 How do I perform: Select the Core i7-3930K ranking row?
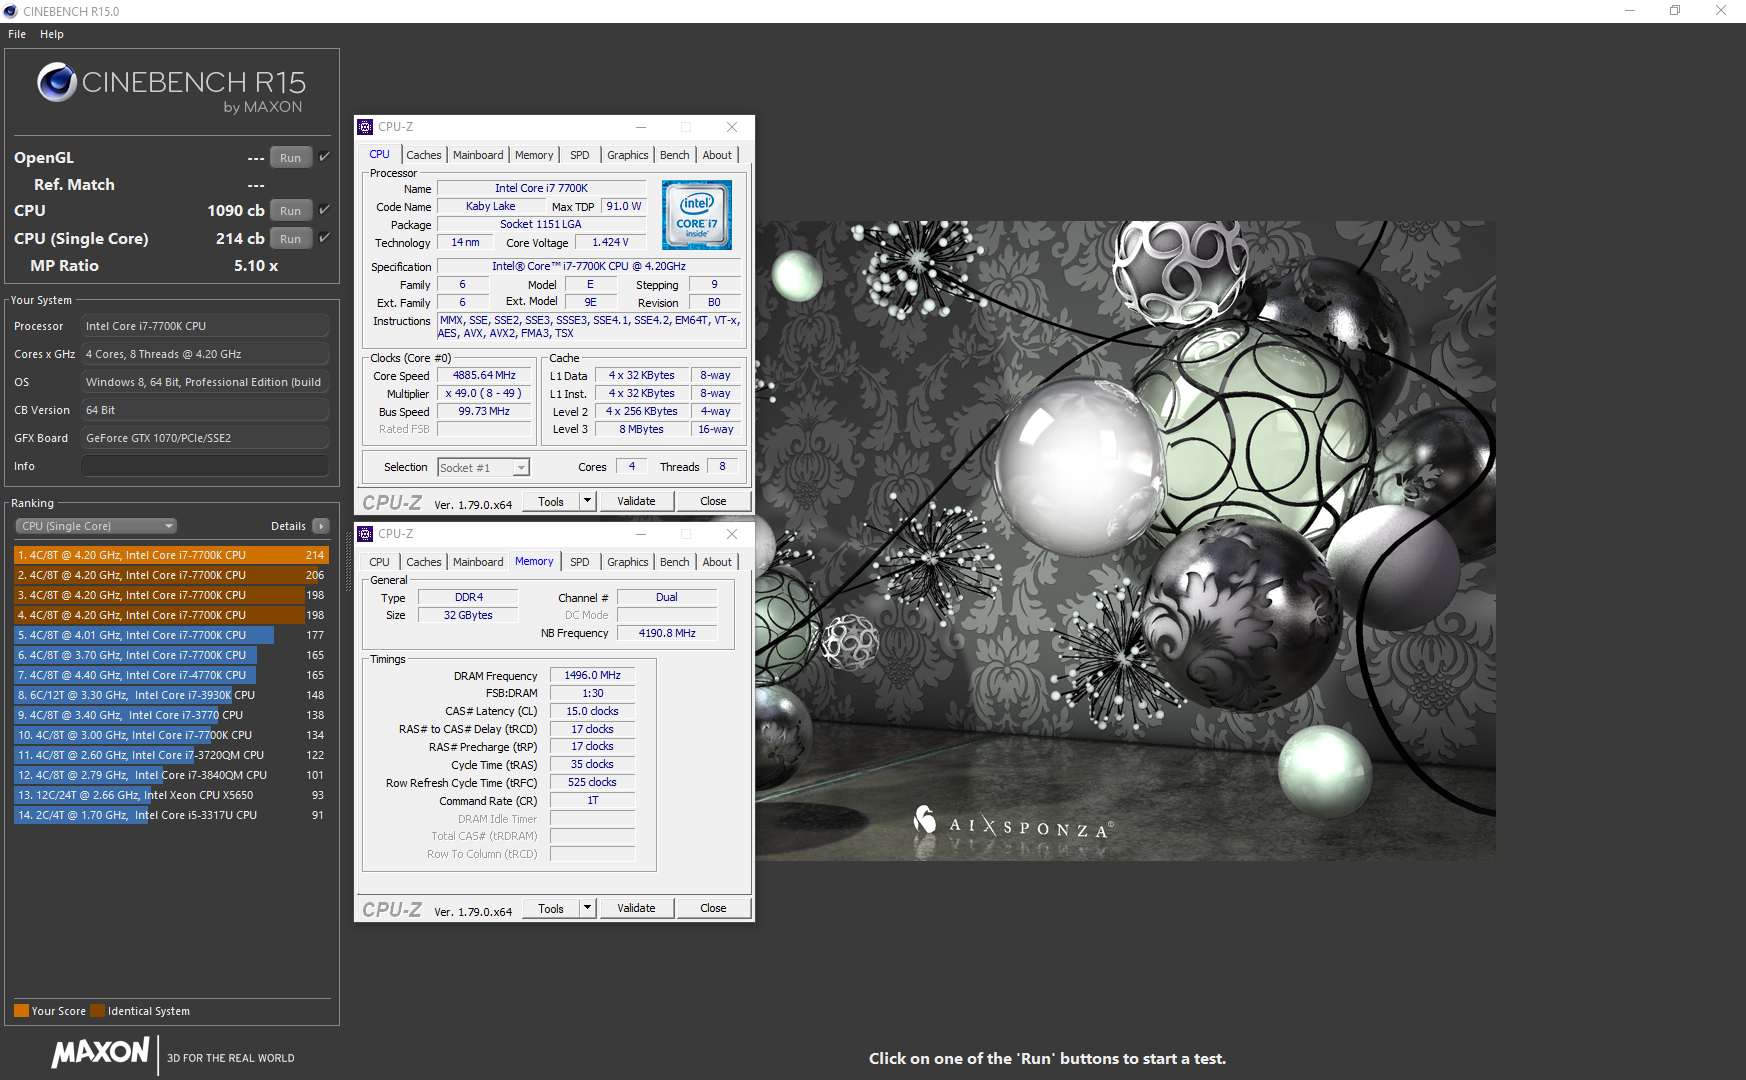[x=171, y=695]
